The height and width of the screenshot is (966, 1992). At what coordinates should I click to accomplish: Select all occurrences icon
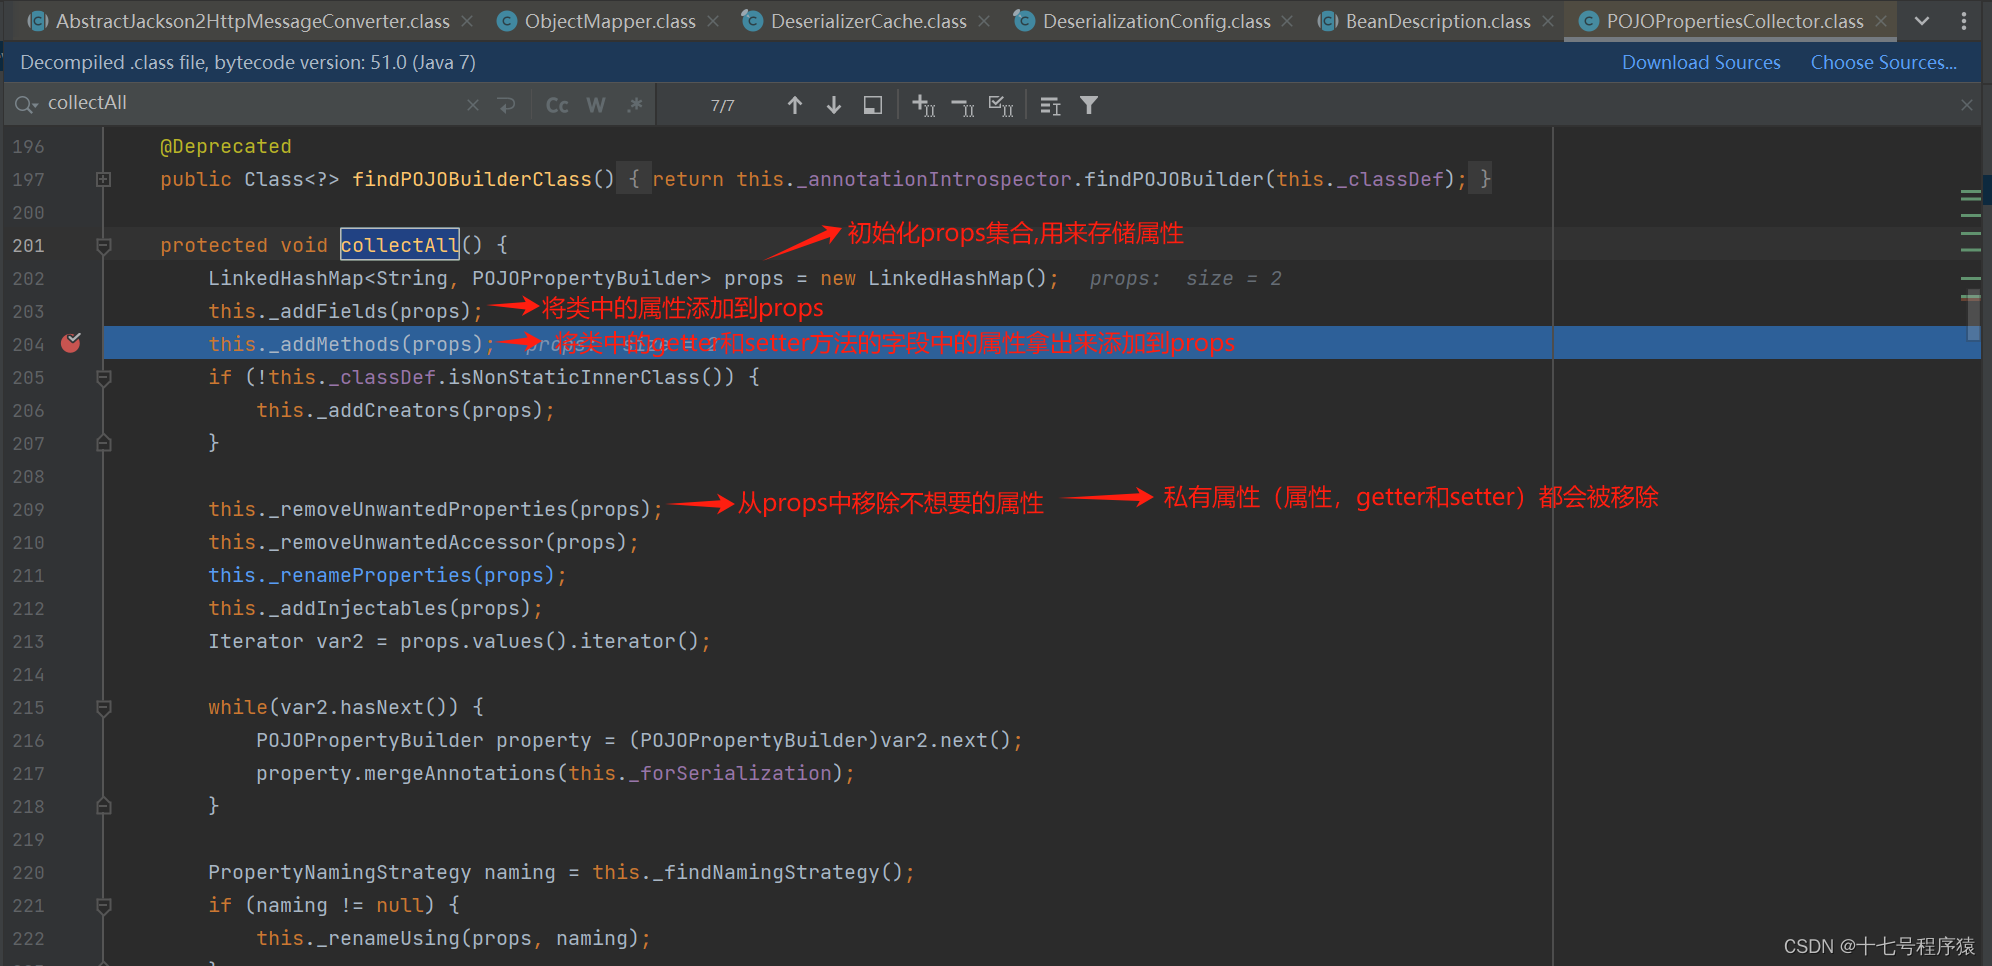[x=1001, y=105]
